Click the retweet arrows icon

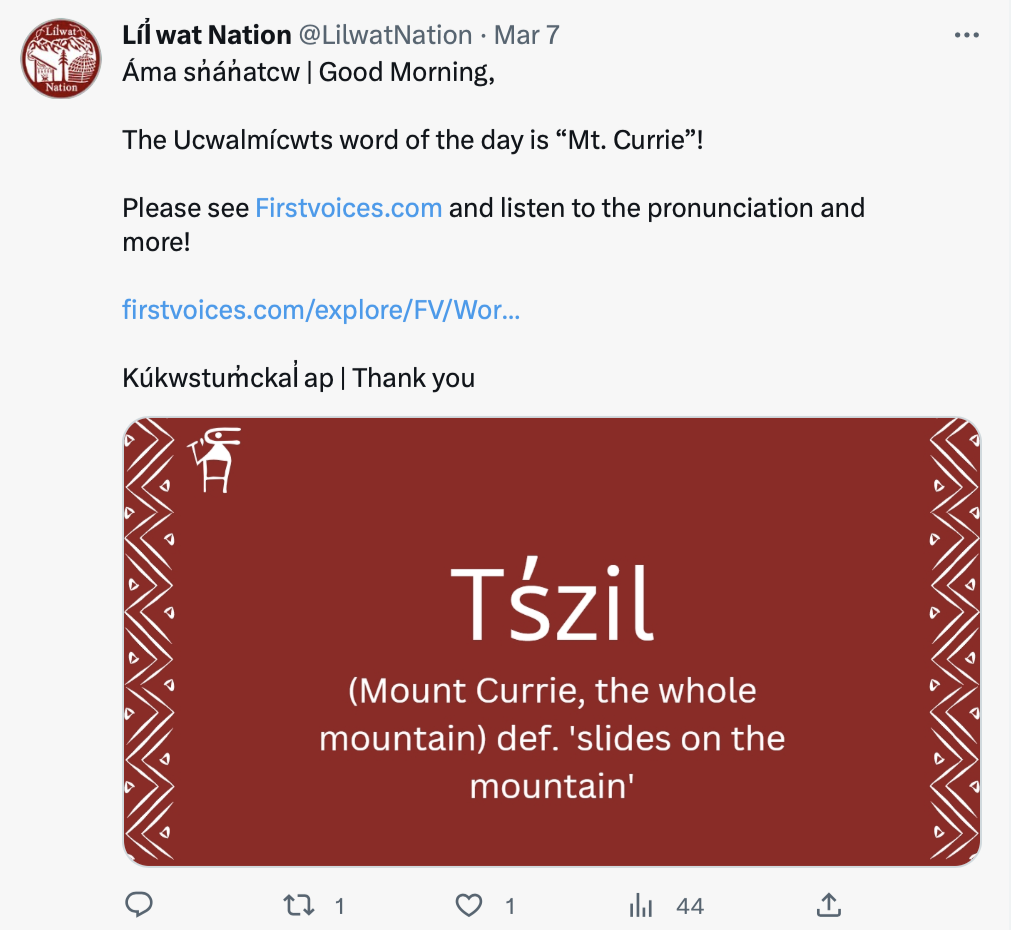(x=297, y=906)
